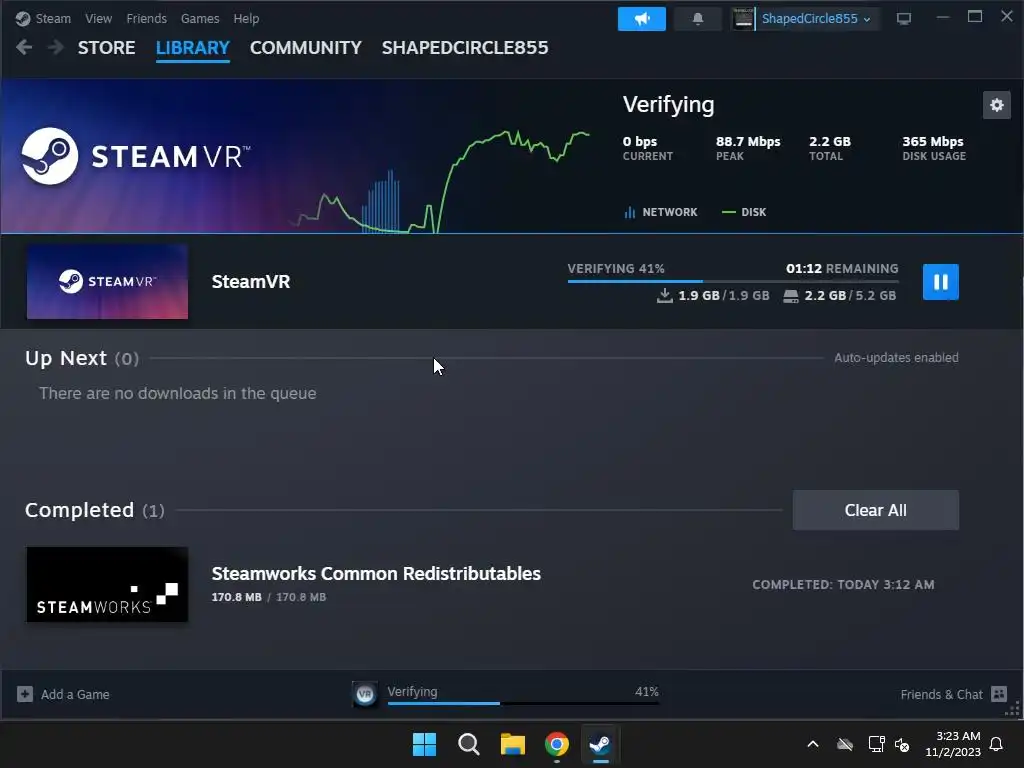The width and height of the screenshot is (1024, 768).
Task: Open the SHAPEDCIRCLE855 profile tab
Action: pyautogui.click(x=465, y=48)
